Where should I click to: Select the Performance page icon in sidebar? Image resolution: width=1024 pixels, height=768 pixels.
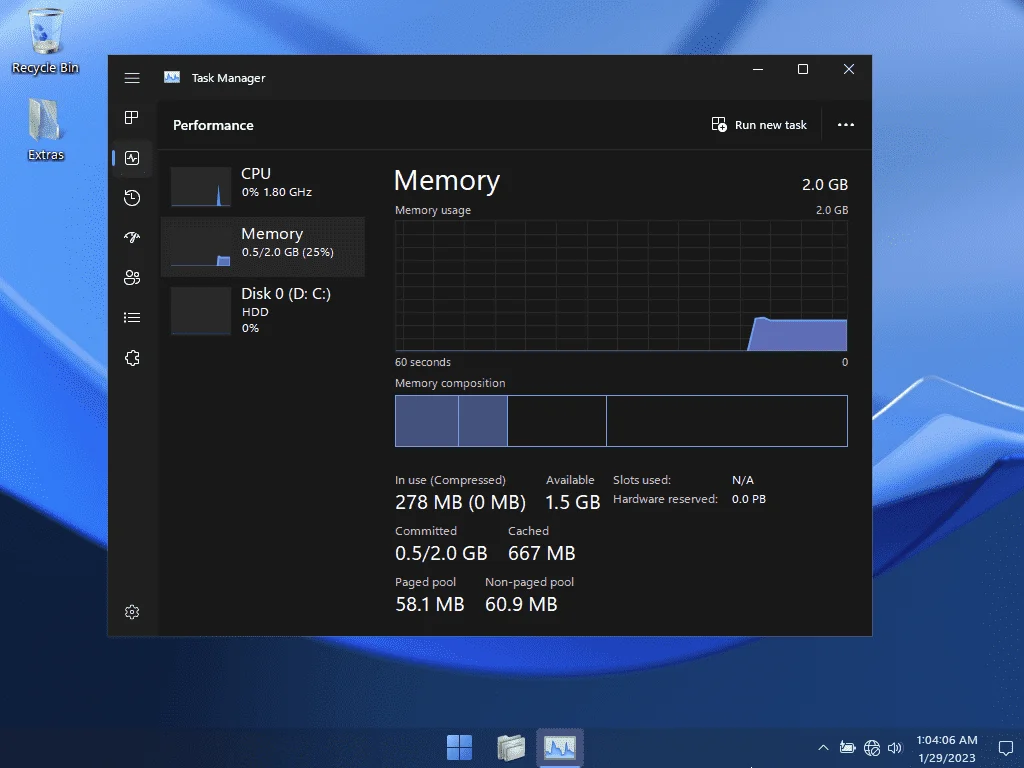coord(132,158)
